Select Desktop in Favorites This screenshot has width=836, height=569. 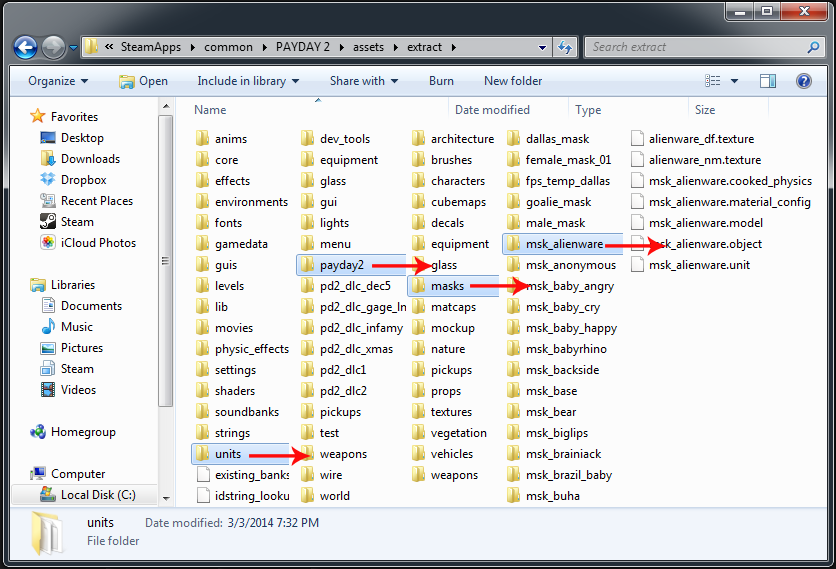pos(72,138)
